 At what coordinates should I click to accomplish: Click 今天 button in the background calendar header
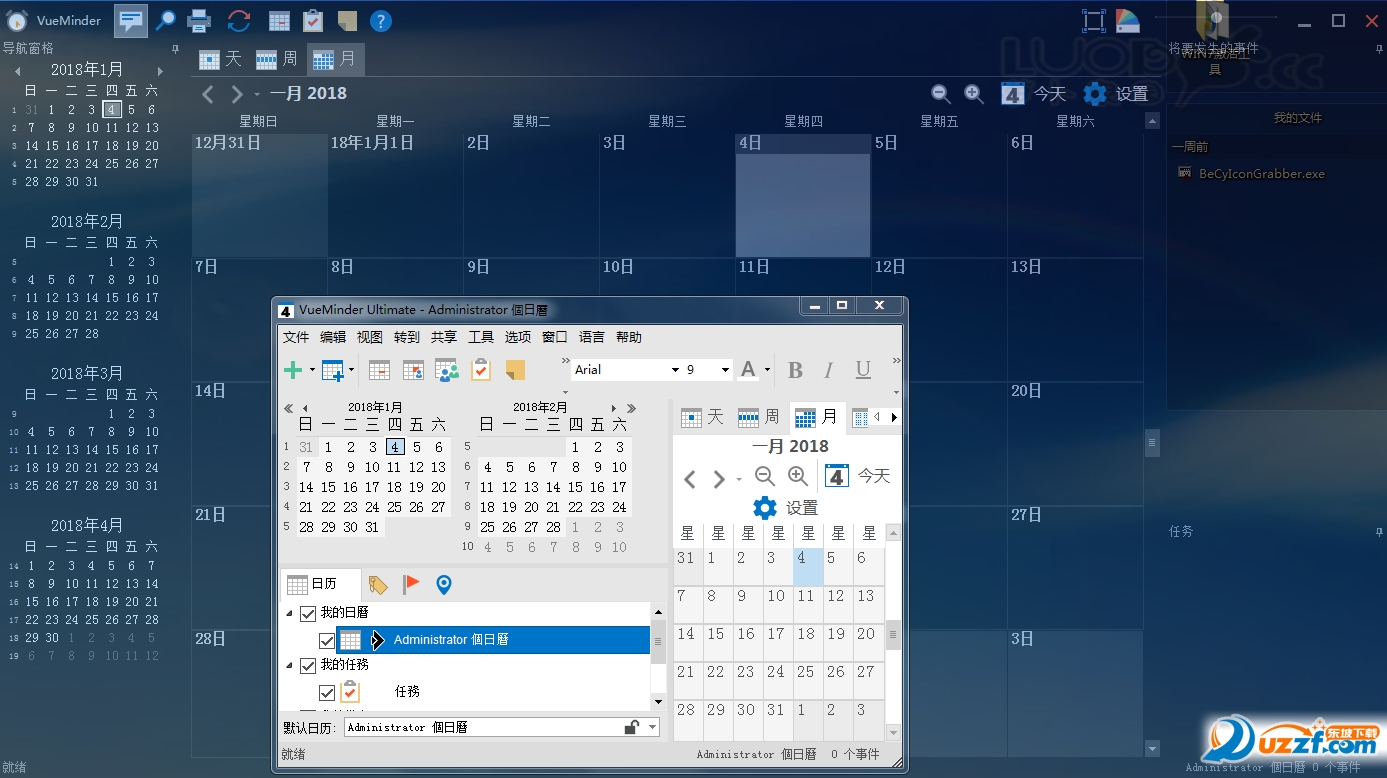1033,93
